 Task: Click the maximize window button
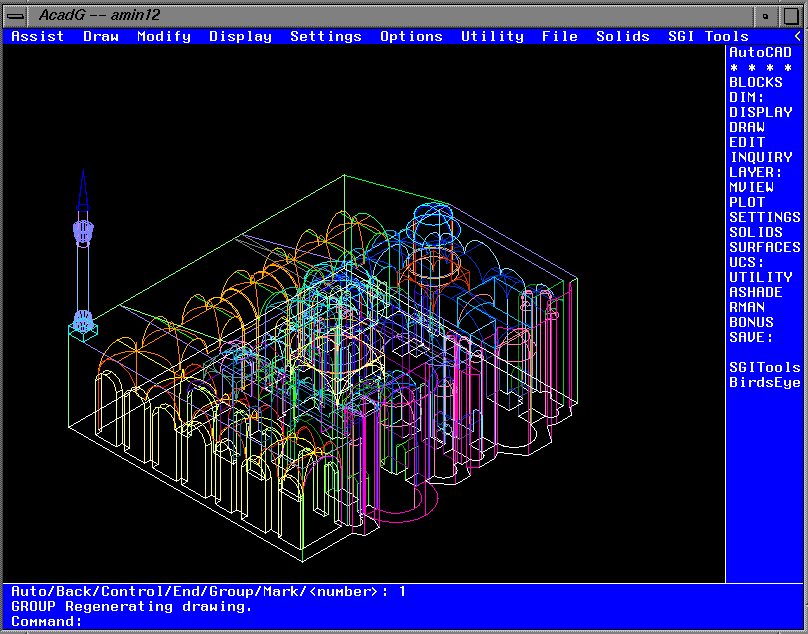pyautogui.click(x=791, y=15)
